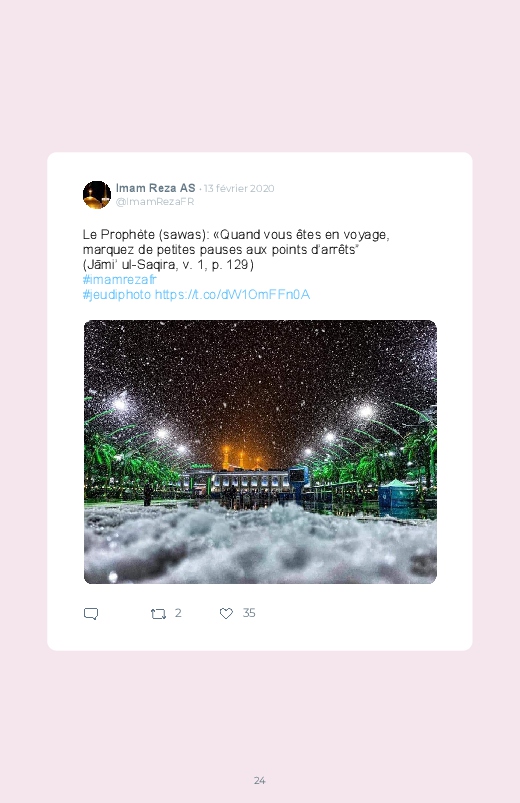Click the like count of 35
The height and width of the screenshot is (803, 520).
249,612
